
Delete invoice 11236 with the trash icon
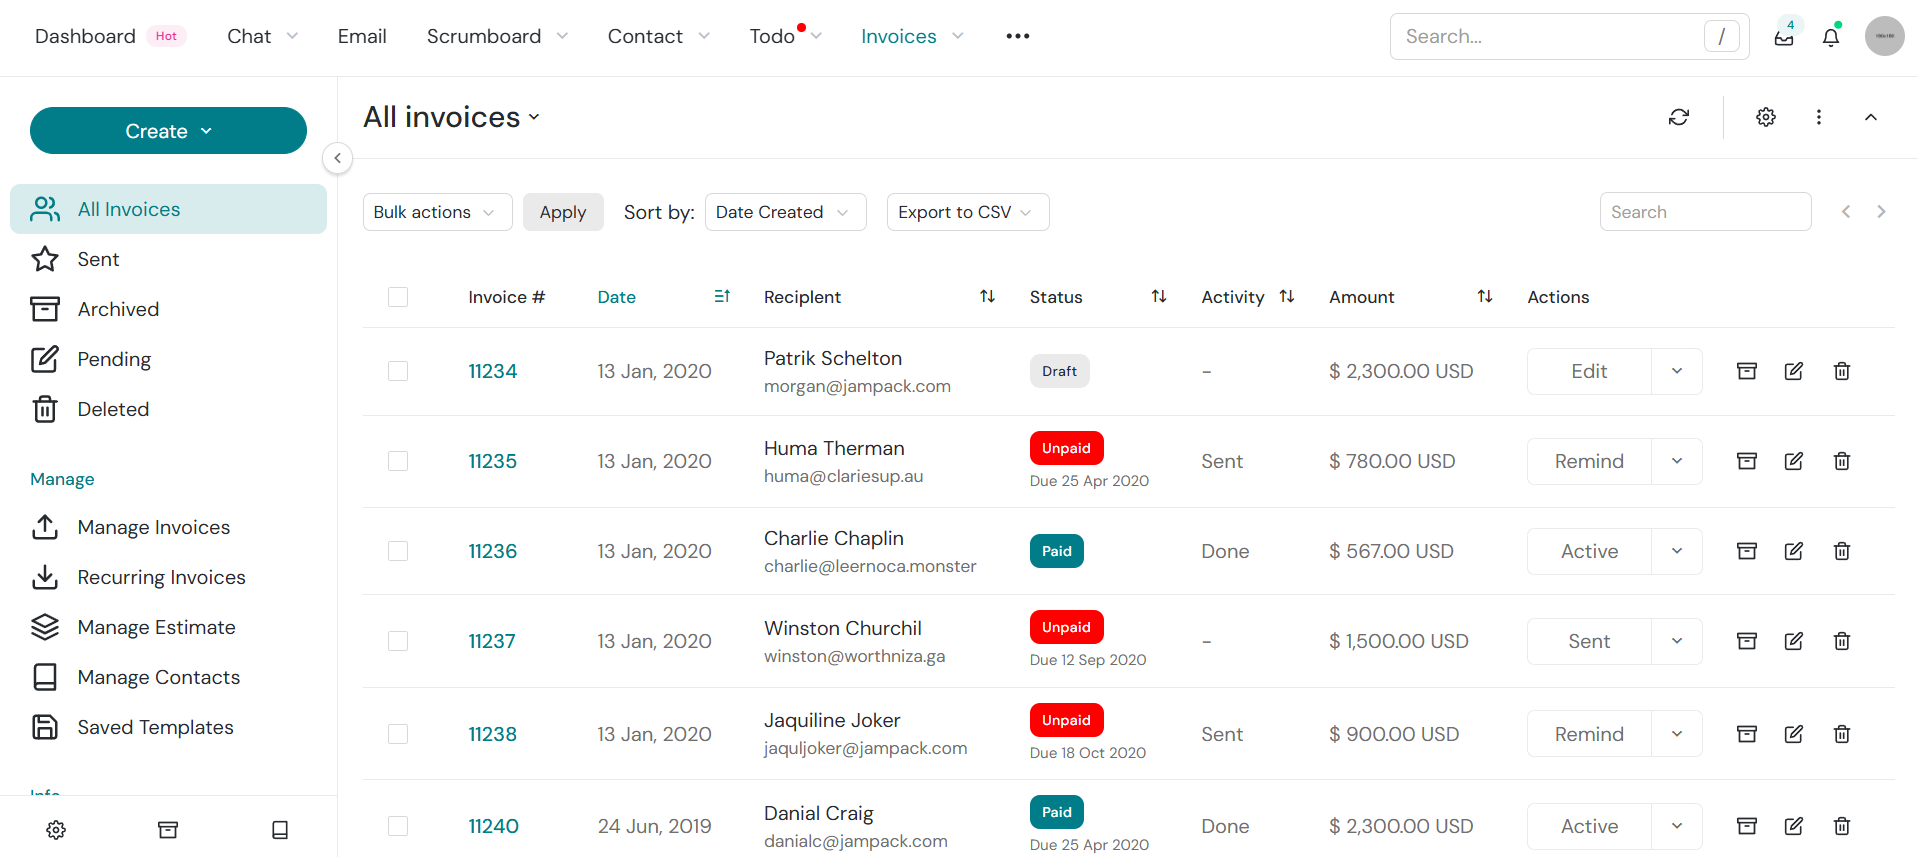1842,551
